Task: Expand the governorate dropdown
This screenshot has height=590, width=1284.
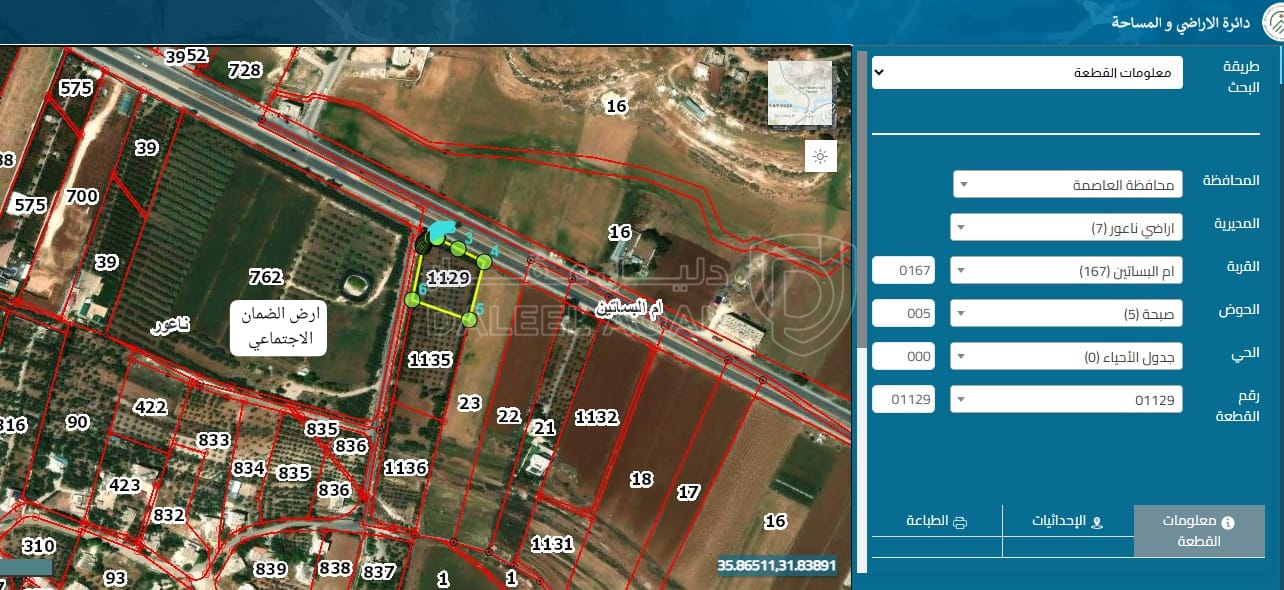Action: point(1067,185)
